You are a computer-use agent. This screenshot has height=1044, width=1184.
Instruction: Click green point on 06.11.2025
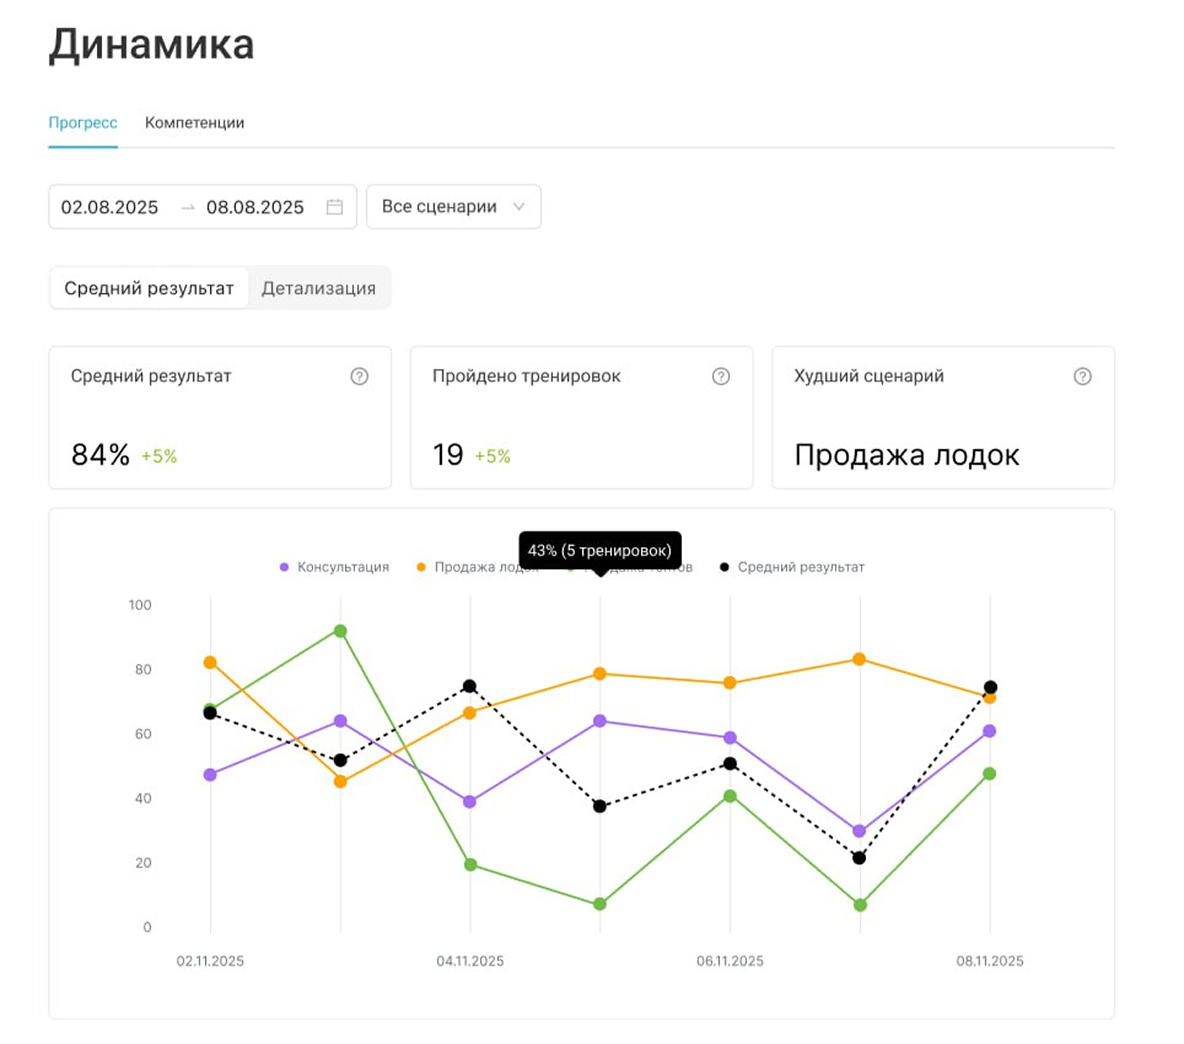pyautogui.click(x=730, y=796)
